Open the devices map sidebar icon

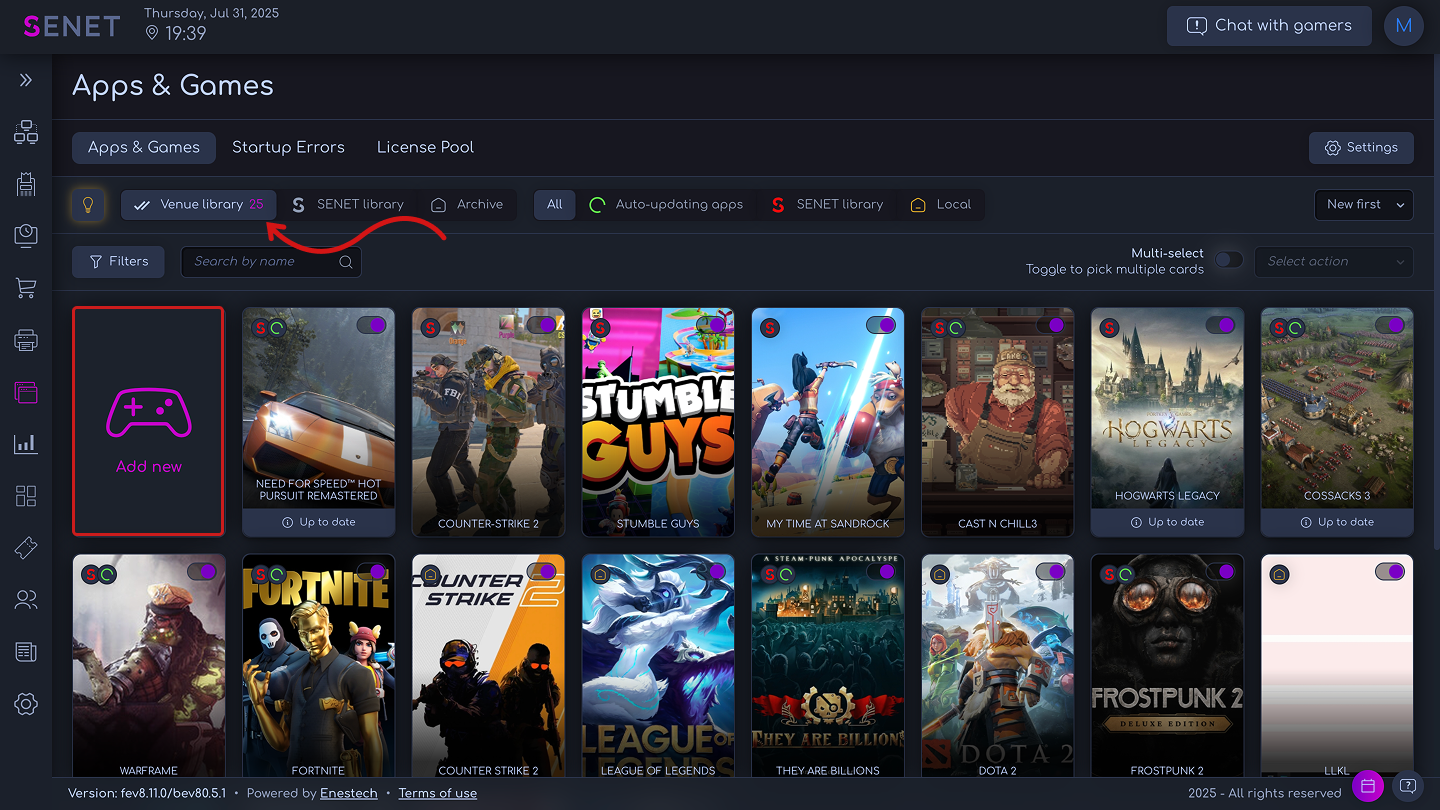25,132
